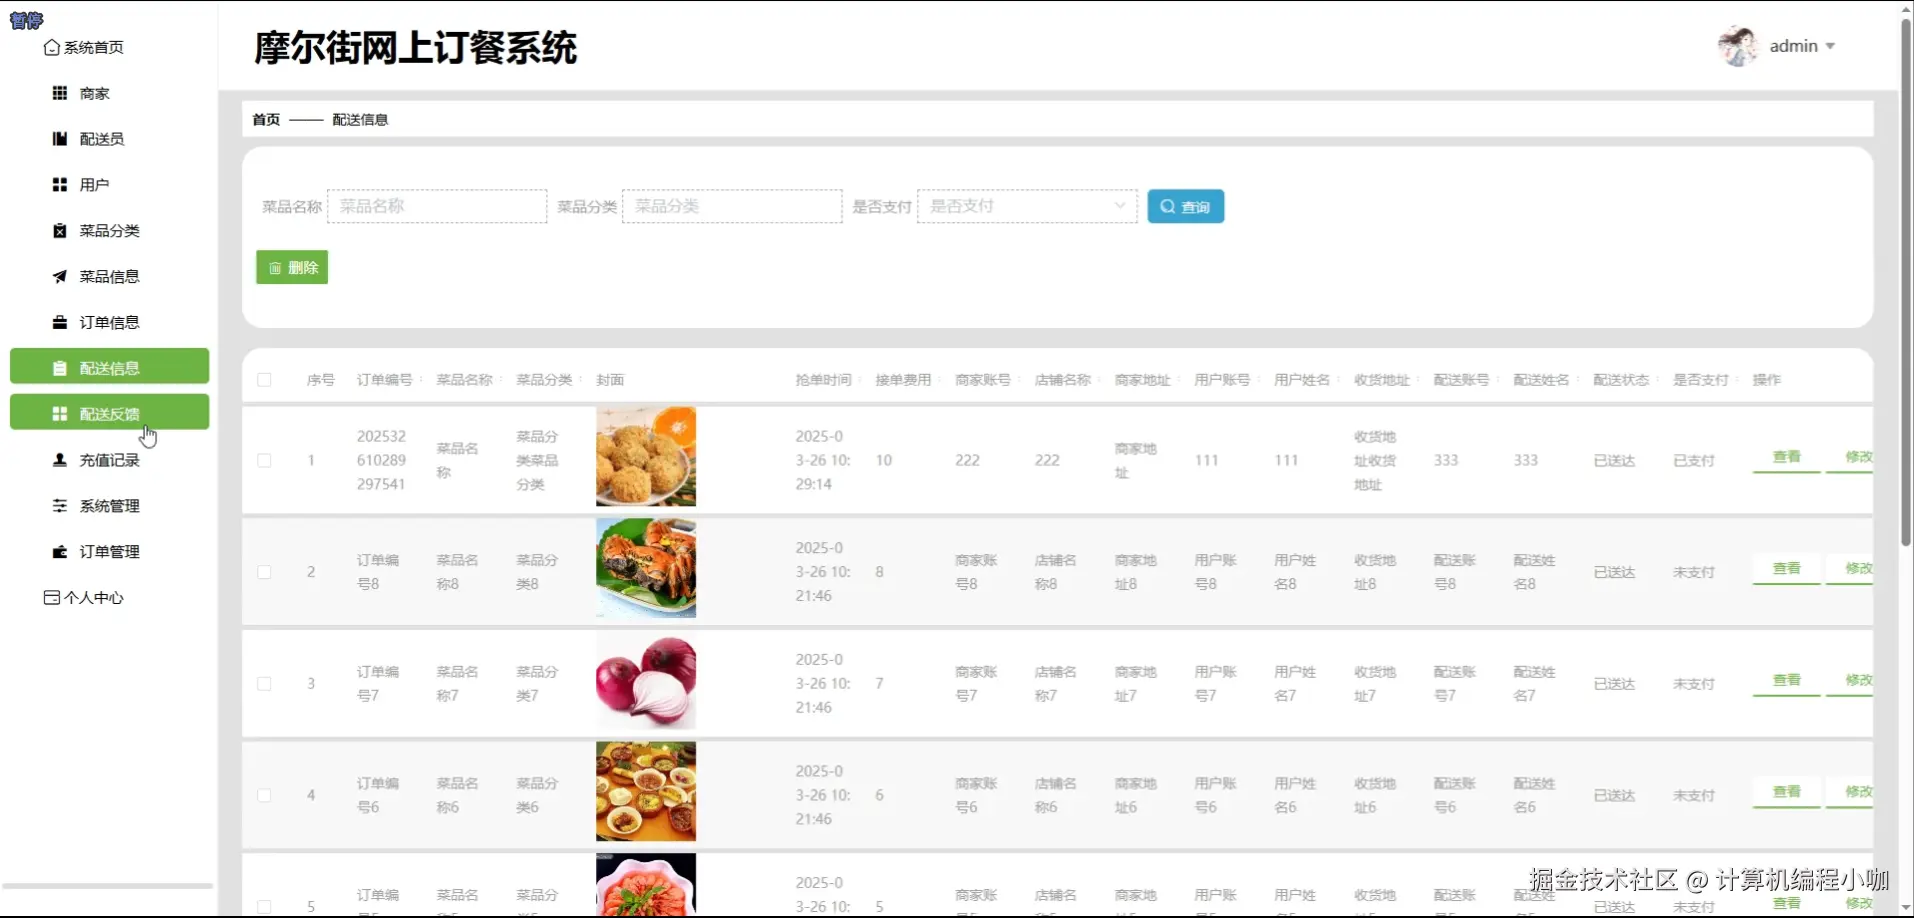
Task: Check the checkbox on row 1
Action: [x=264, y=460]
